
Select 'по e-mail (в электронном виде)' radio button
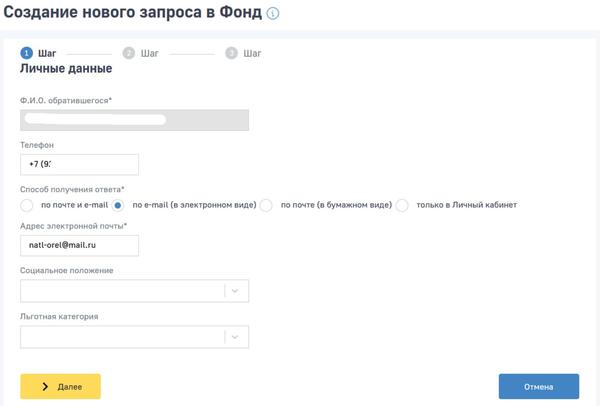[118, 205]
